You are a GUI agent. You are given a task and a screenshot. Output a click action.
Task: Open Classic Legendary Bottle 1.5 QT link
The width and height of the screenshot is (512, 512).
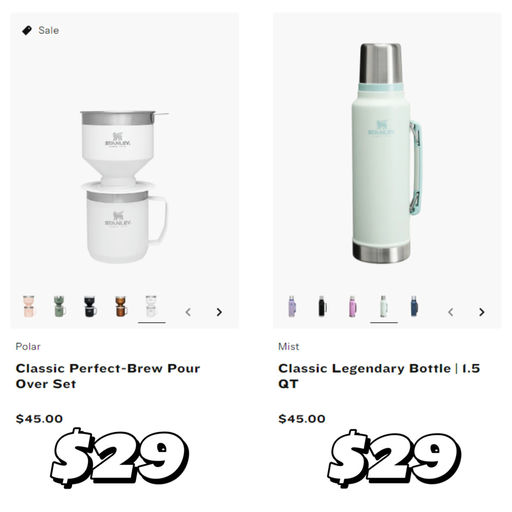379,376
